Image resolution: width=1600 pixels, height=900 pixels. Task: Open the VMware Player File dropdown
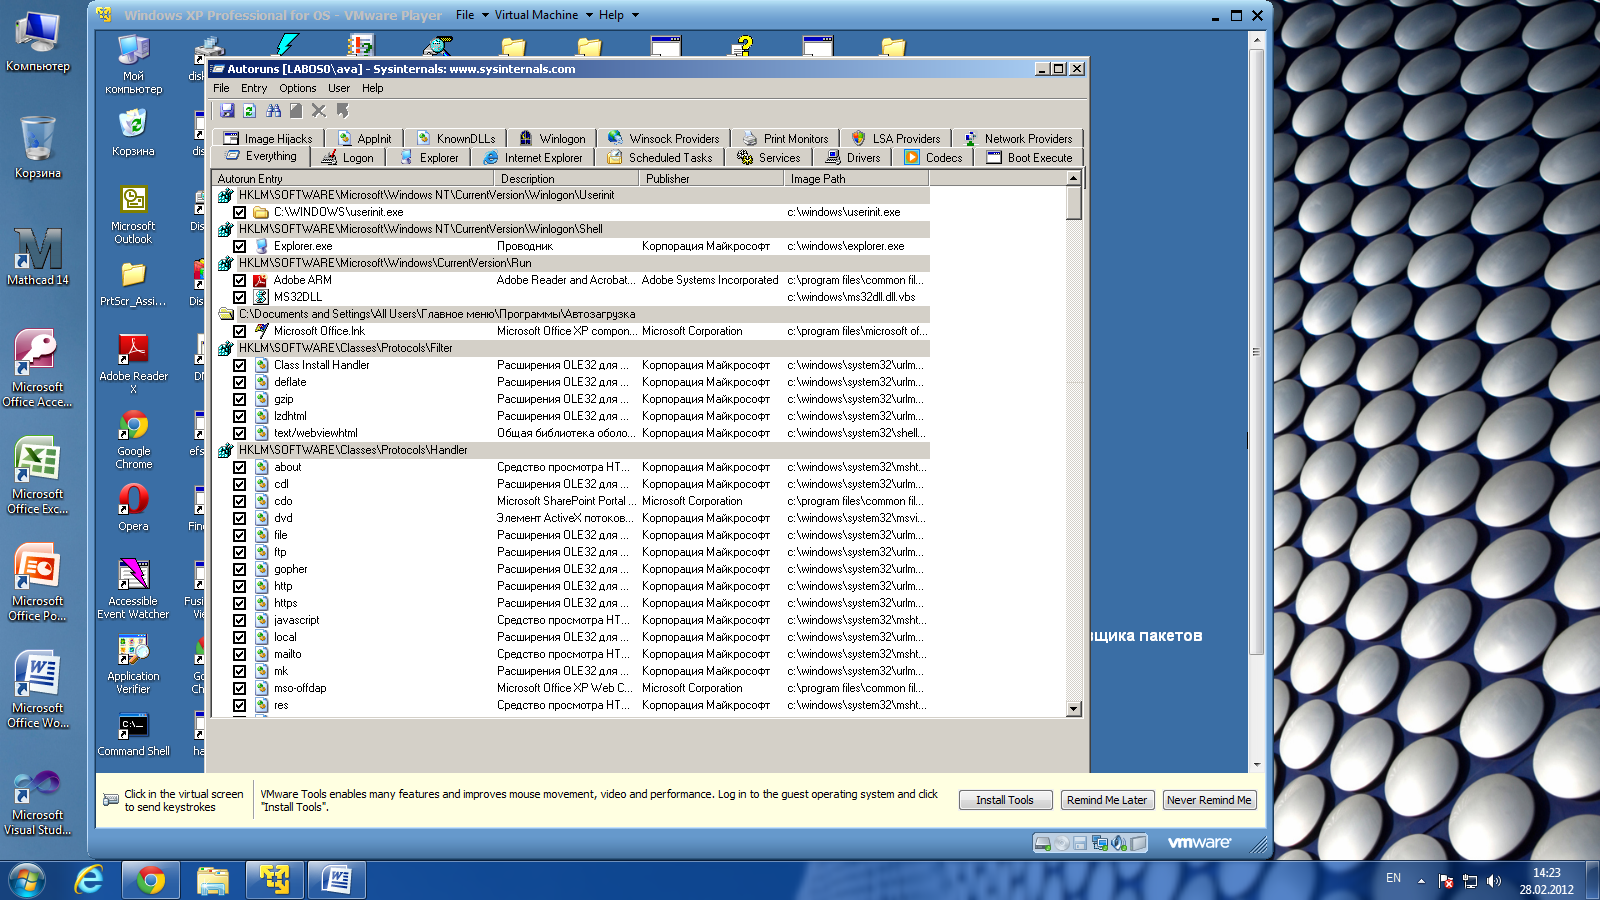click(472, 15)
